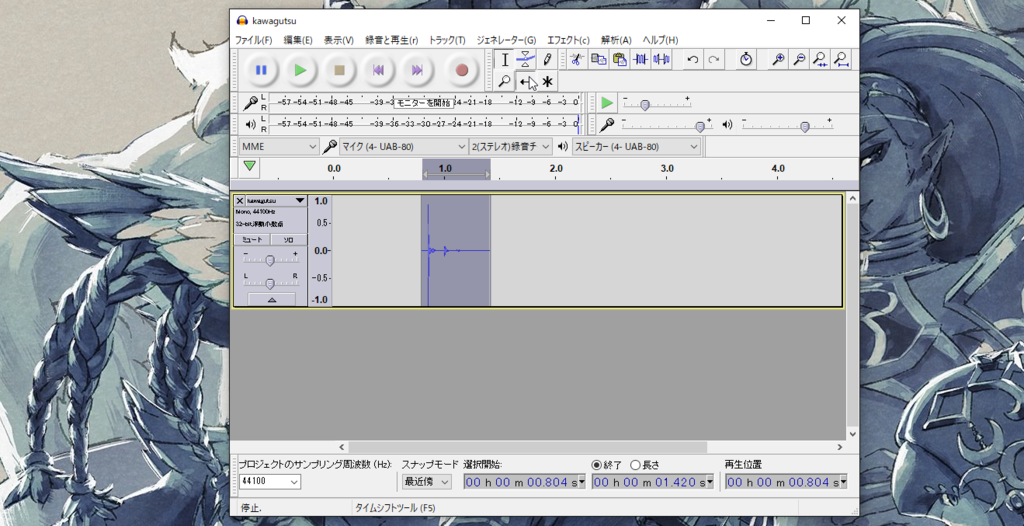Screen dimensions: 1024x526
Task: Select the Multi-tool asterisk icon
Action: (547, 81)
